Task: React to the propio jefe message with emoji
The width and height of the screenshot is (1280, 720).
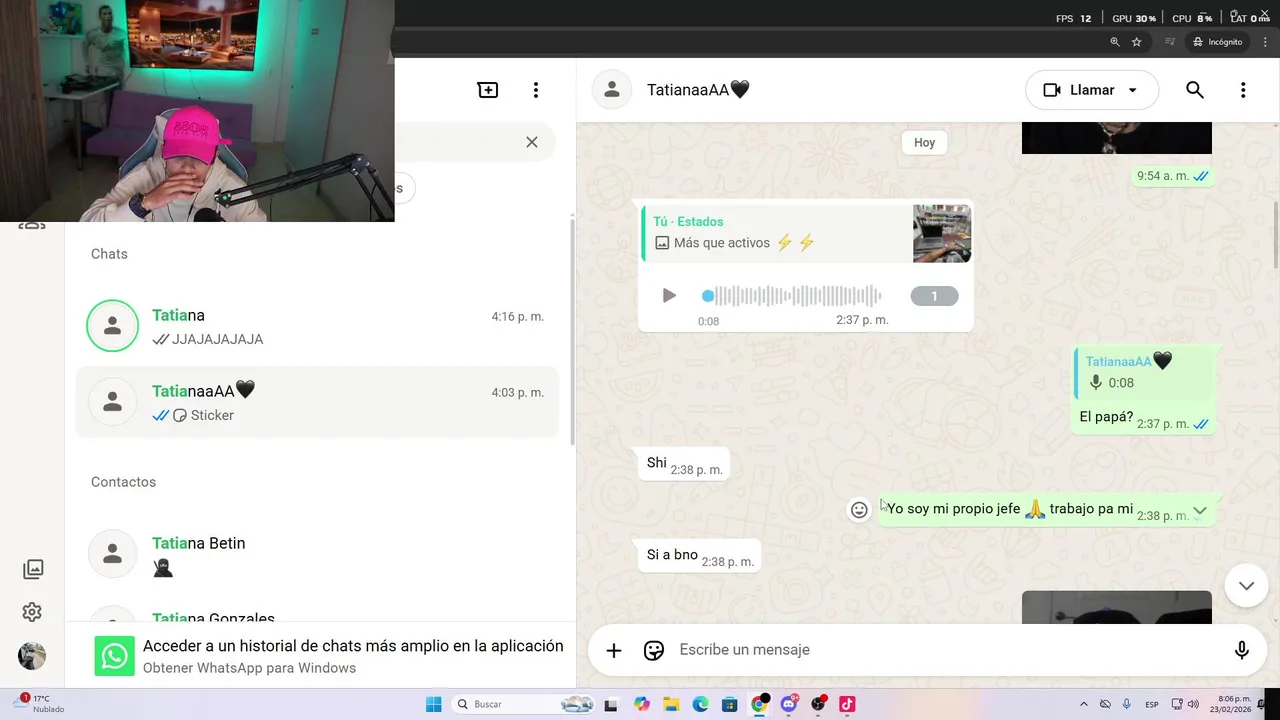Action: coord(859,510)
